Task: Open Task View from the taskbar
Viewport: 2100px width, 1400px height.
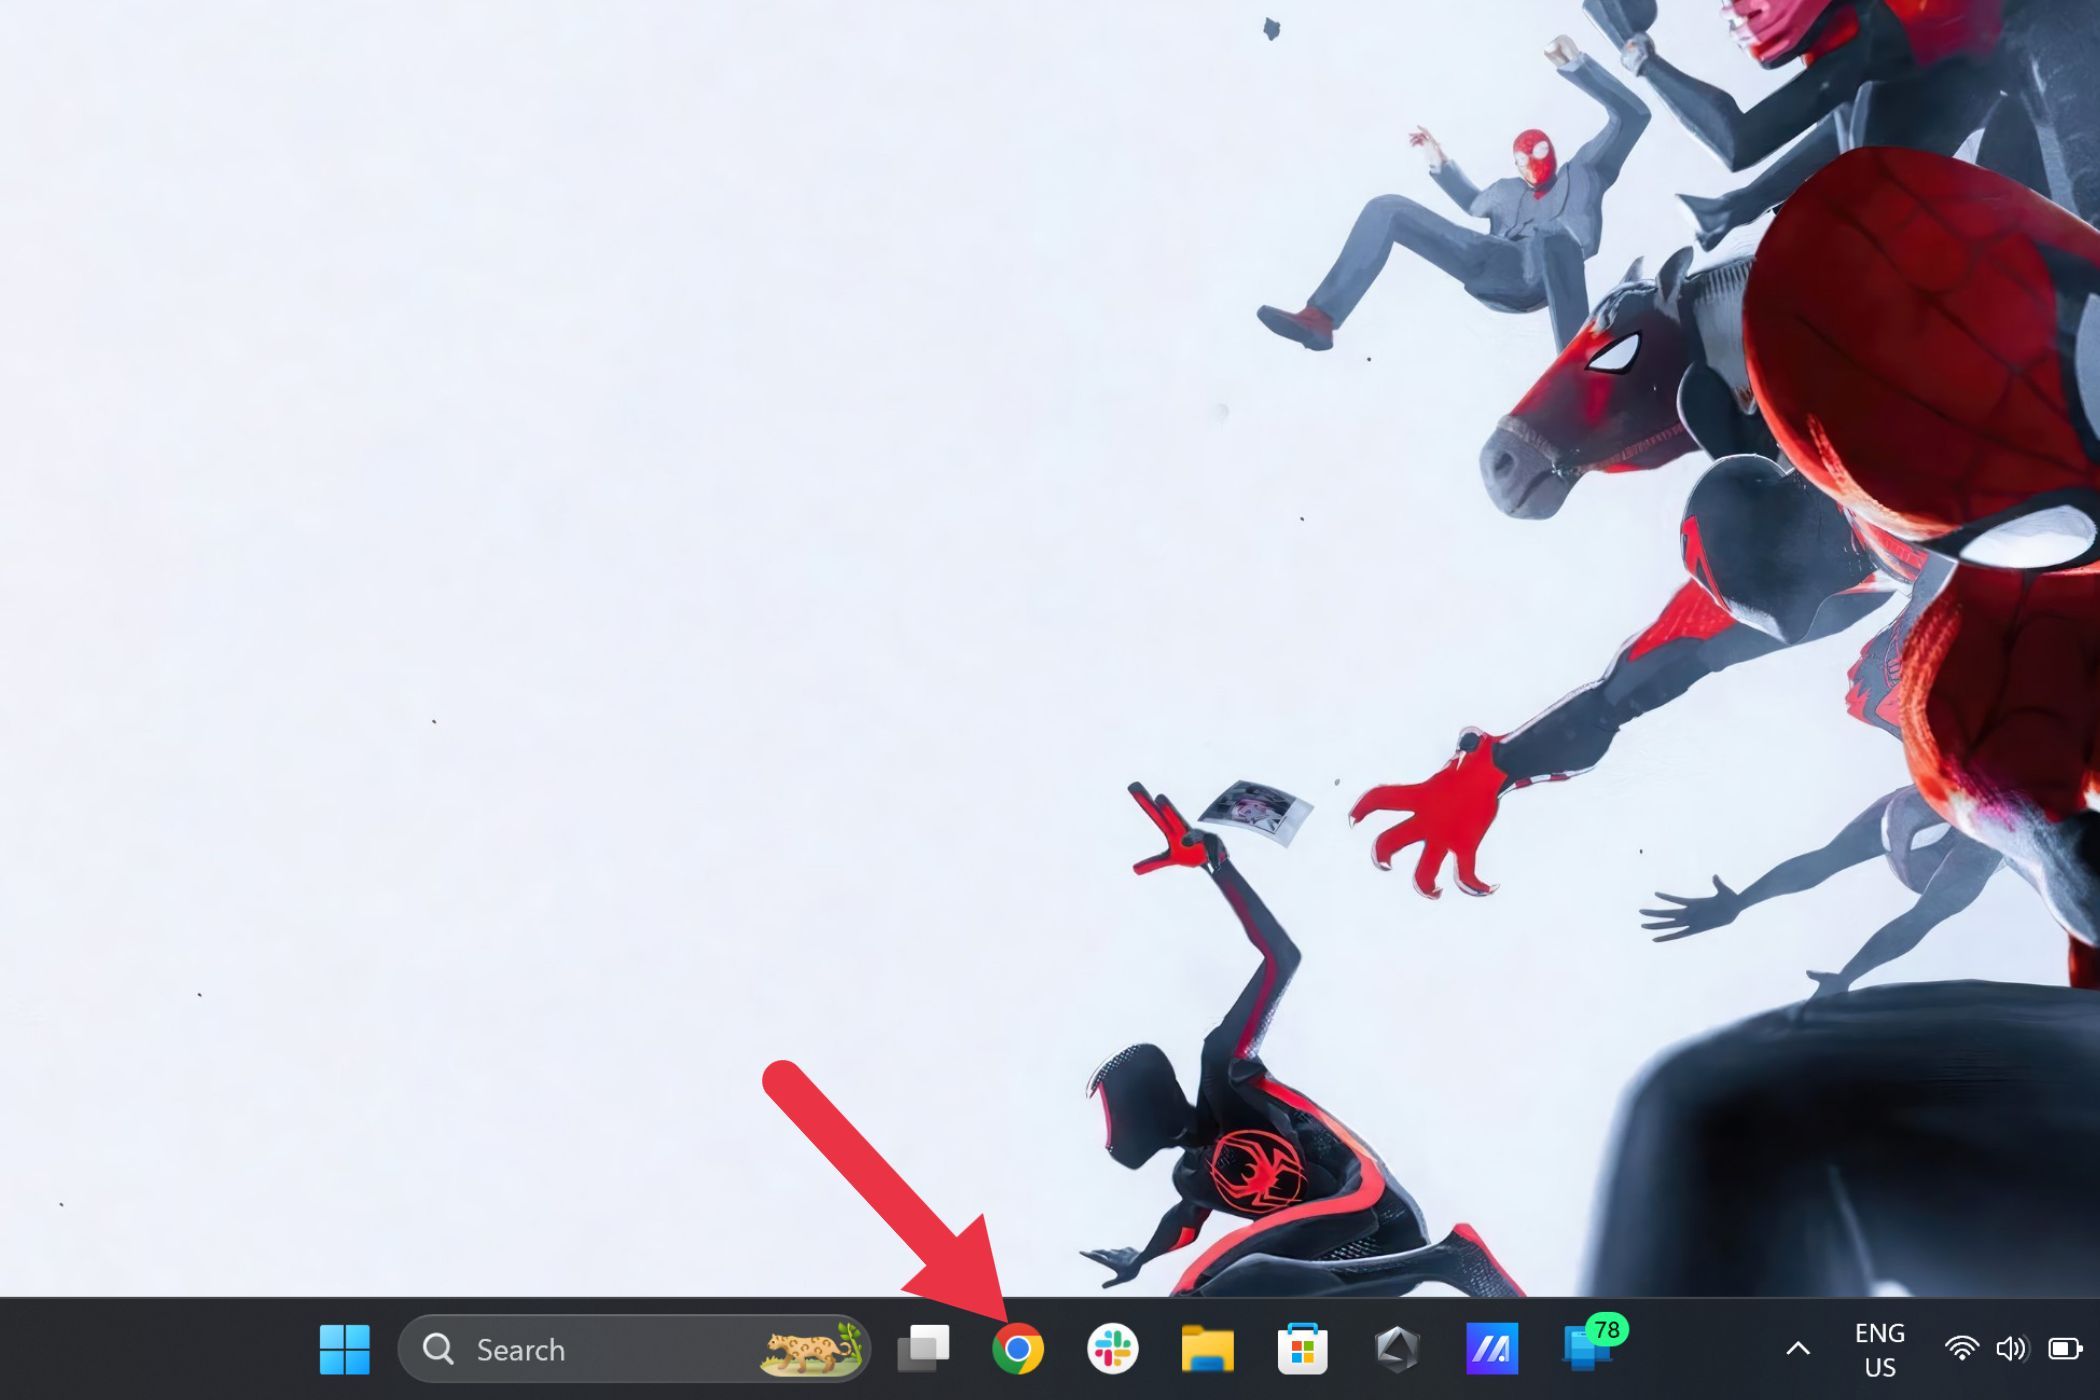Action: [x=923, y=1349]
